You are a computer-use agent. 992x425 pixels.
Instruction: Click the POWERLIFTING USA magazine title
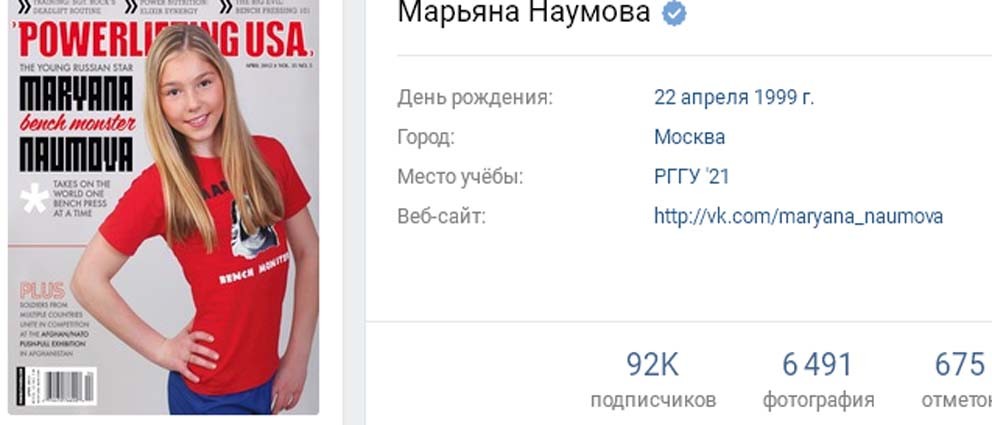click(163, 39)
